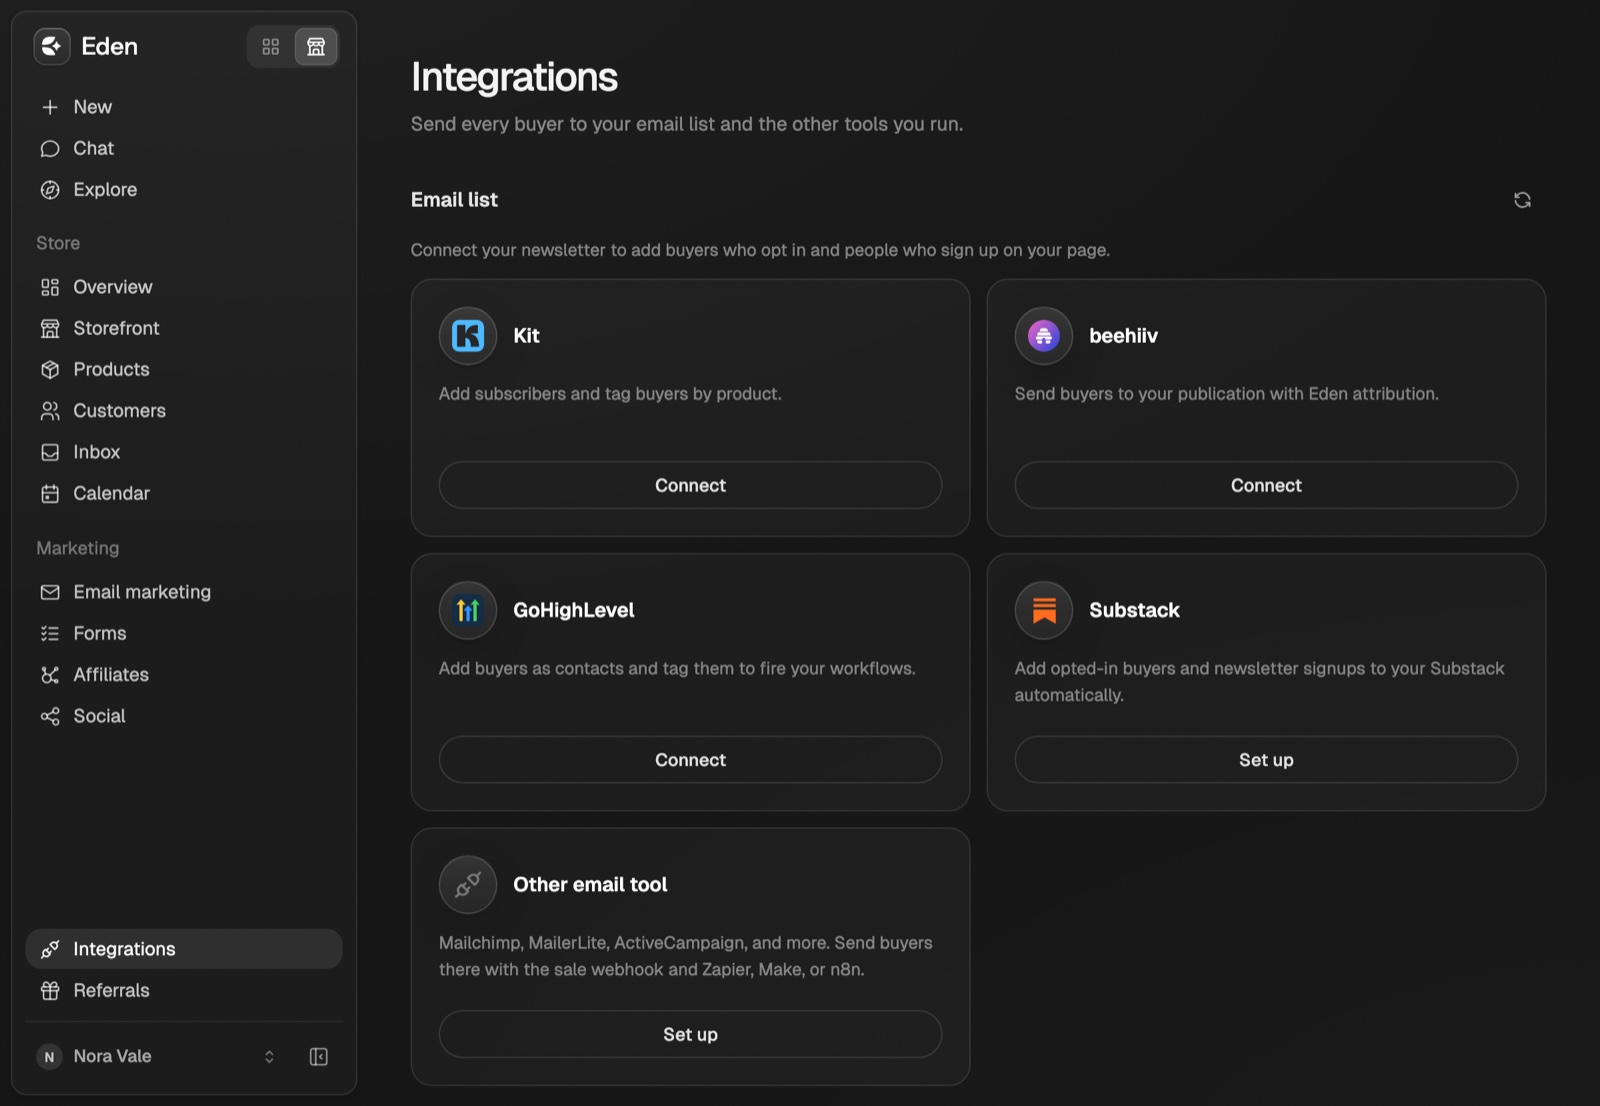Click the Nora Vale user name
This screenshot has width=1600, height=1106.
tap(112, 1056)
